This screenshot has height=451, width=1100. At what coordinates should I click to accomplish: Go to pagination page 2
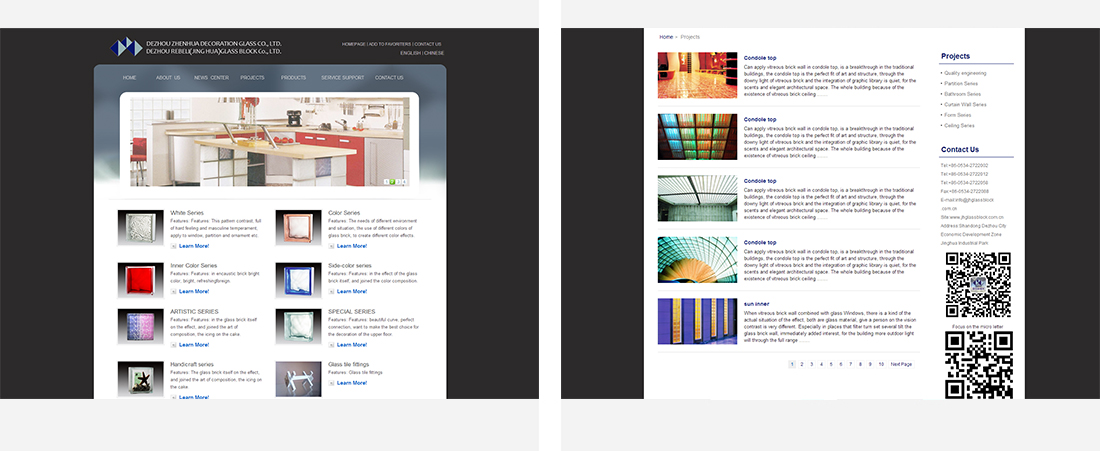(802, 365)
